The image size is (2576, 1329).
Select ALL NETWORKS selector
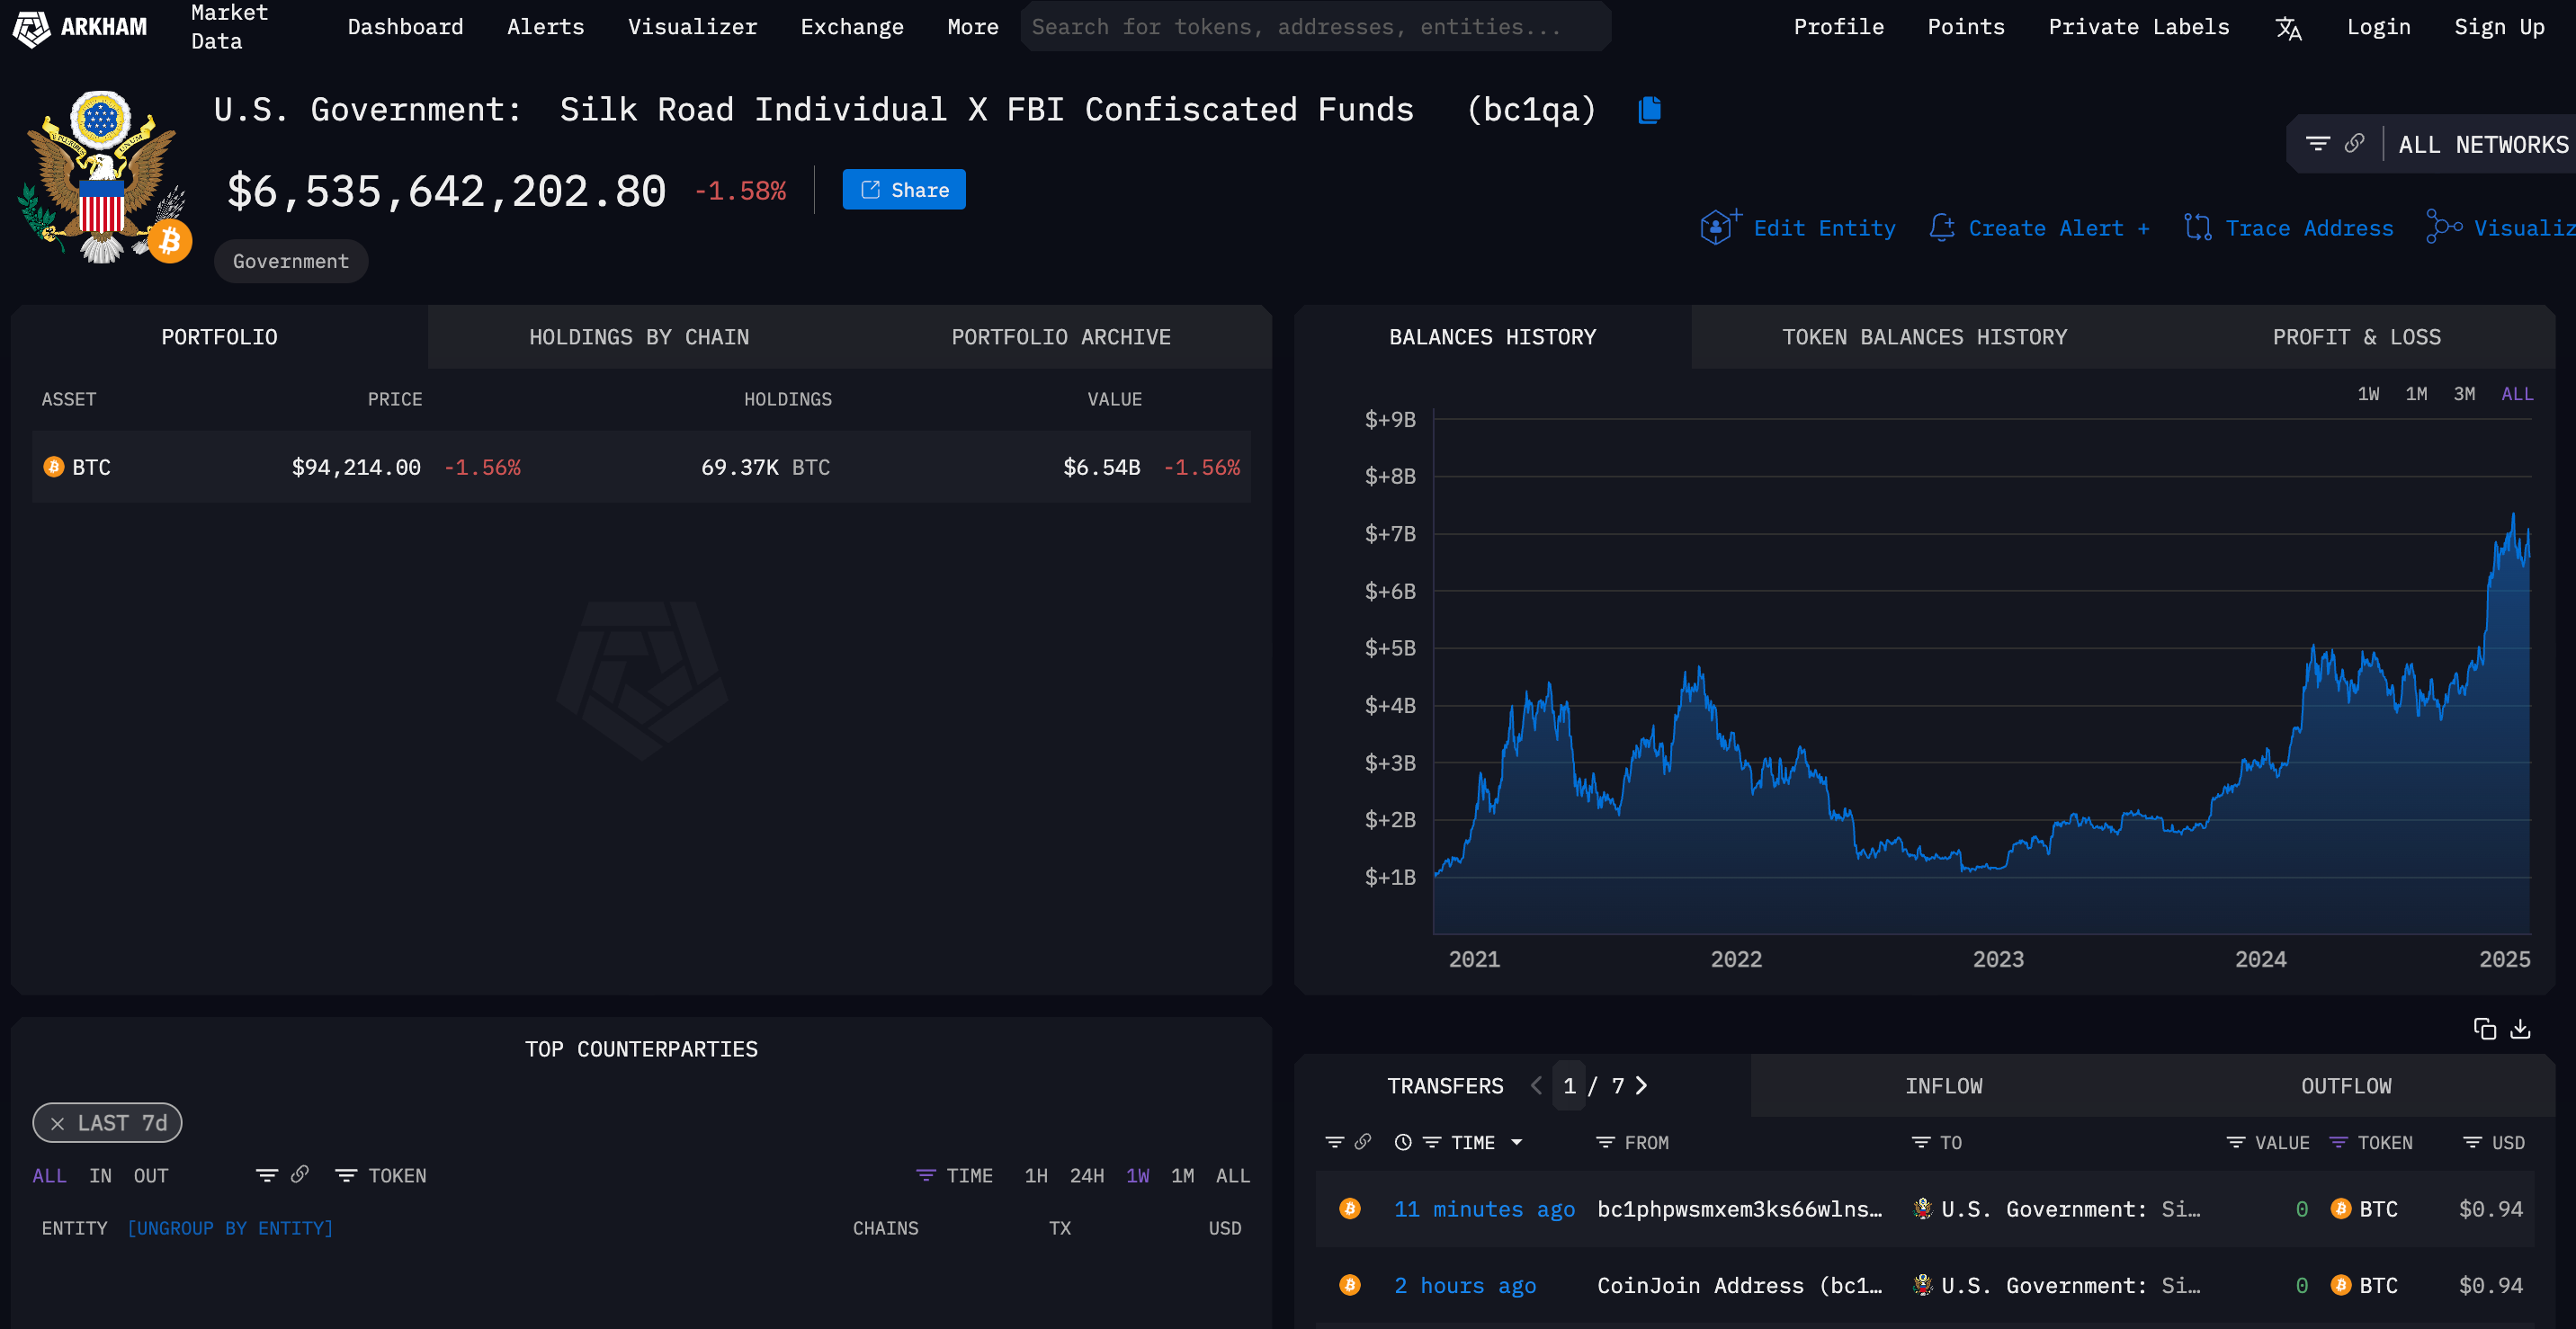[2483, 145]
